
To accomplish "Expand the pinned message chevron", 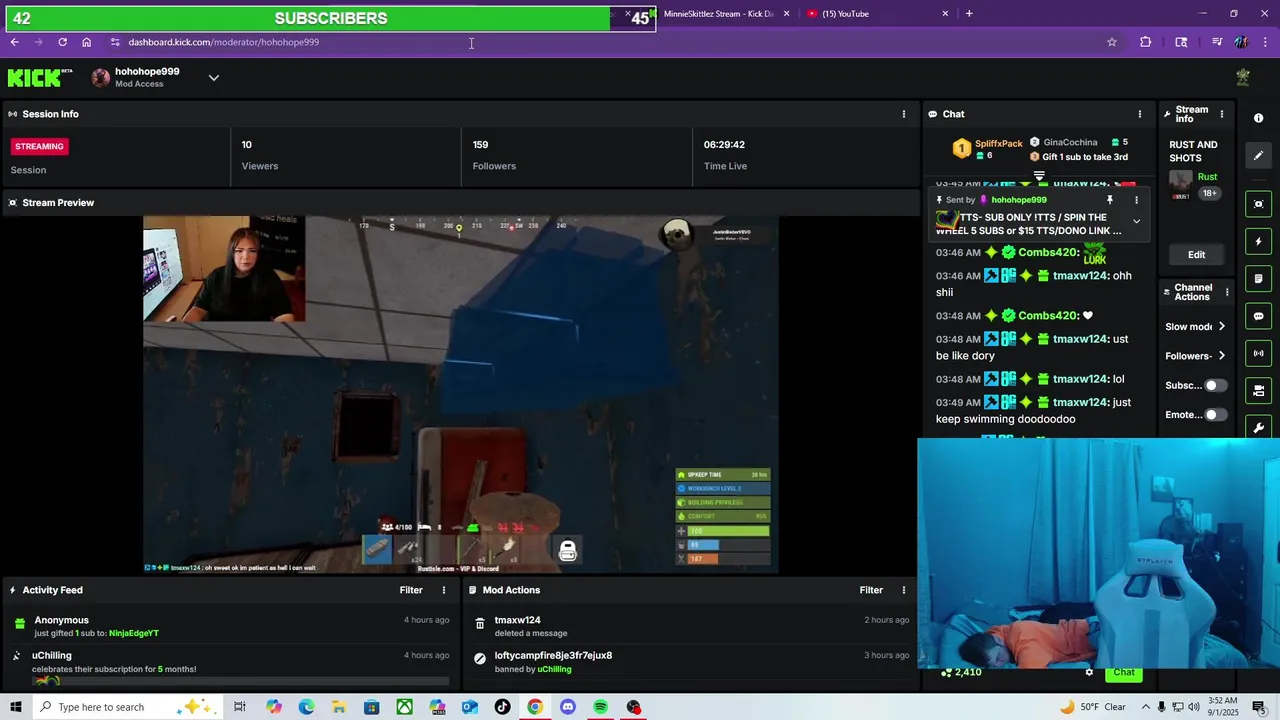I will (x=1136, y=221).
